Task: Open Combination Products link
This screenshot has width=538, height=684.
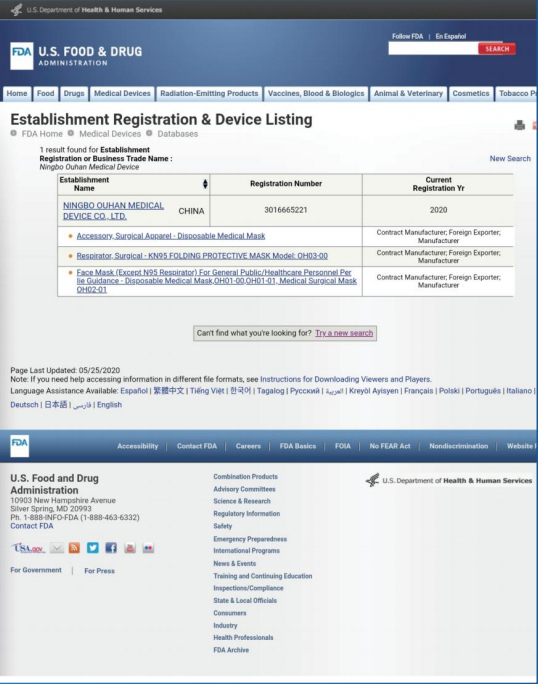Action: pyautogui.click(x=245, y=477)
